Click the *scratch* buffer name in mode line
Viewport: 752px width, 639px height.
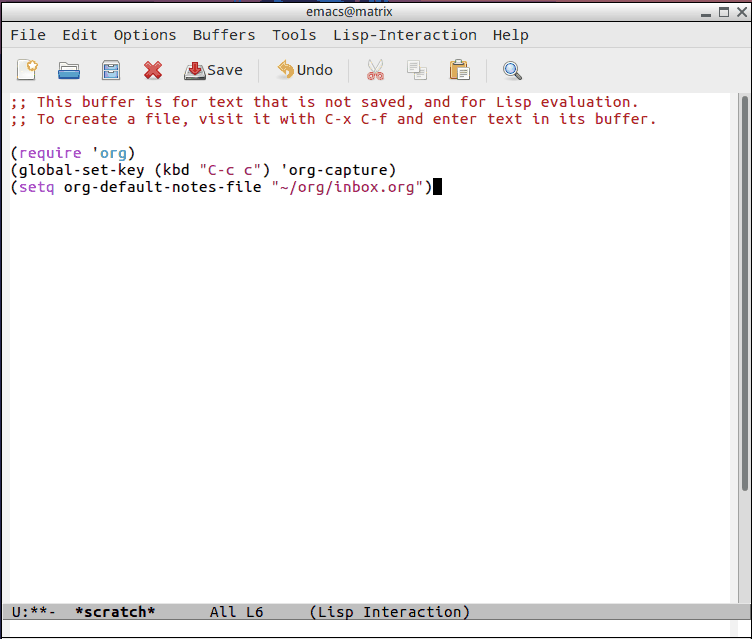tap(115, 612)
